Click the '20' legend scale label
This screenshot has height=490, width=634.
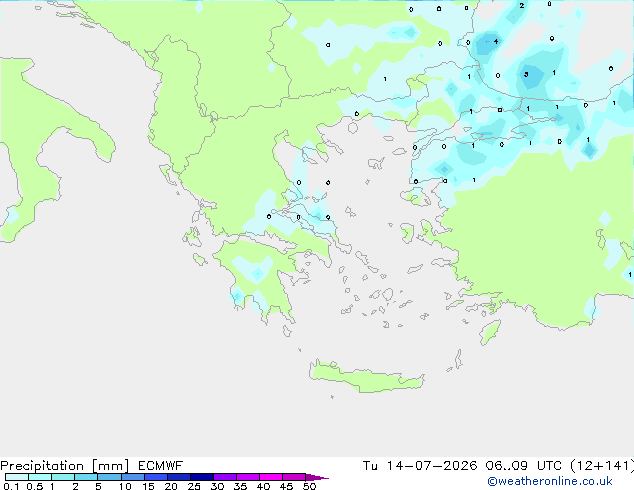[x=171, y=486]
